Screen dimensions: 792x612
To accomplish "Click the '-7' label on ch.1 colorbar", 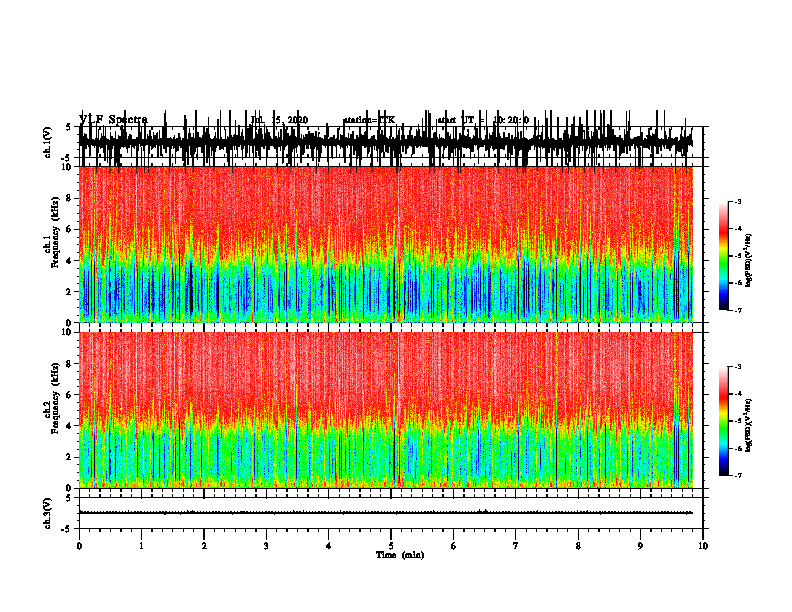I will click(x=738, y=310).
